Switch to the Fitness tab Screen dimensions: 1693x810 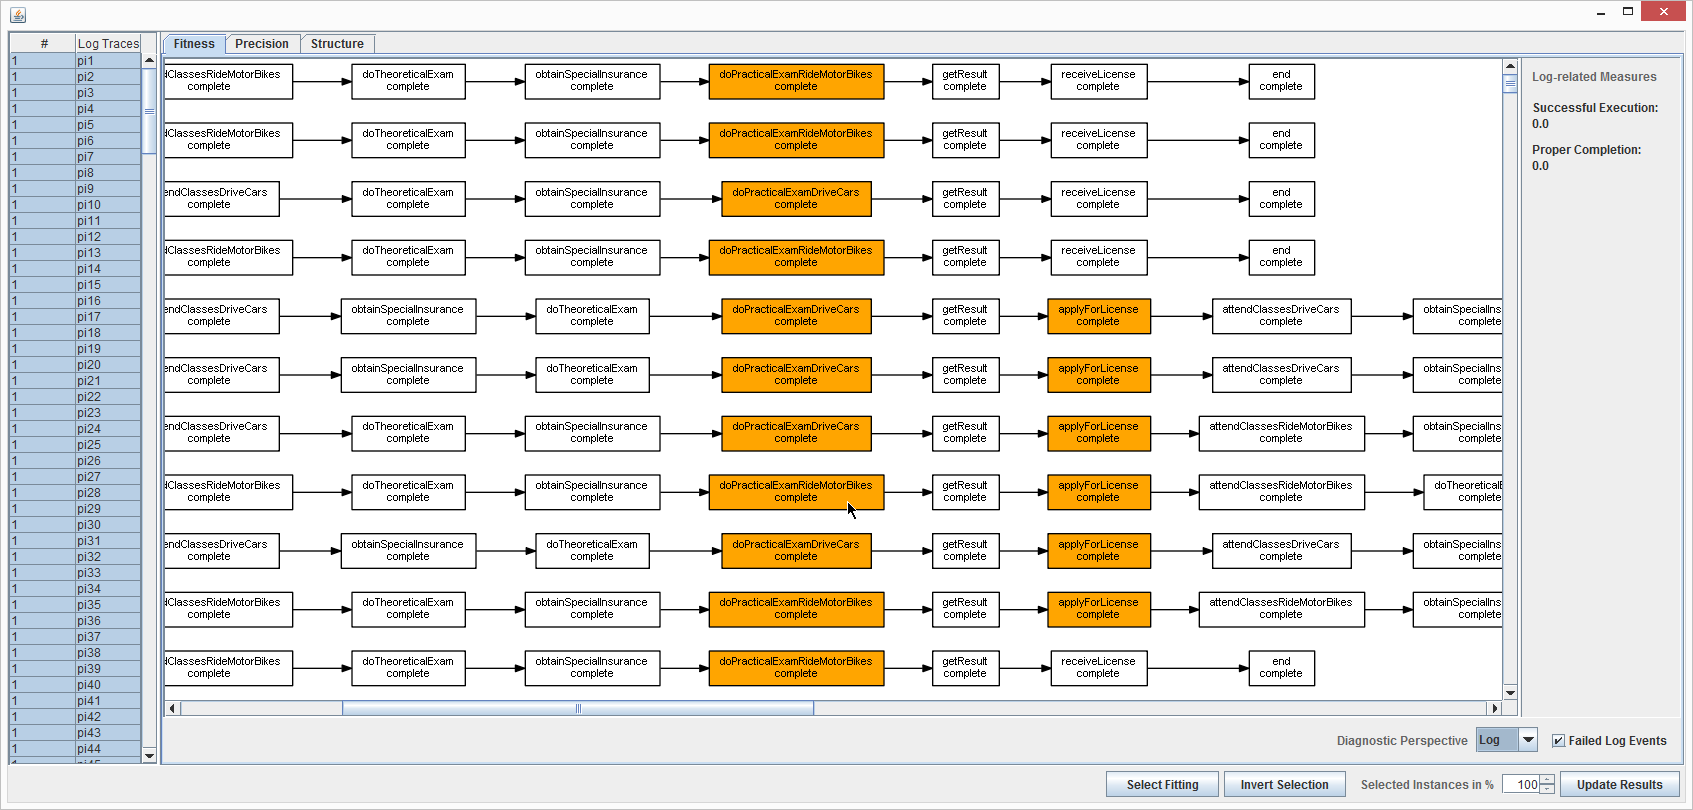coord(194,44)
